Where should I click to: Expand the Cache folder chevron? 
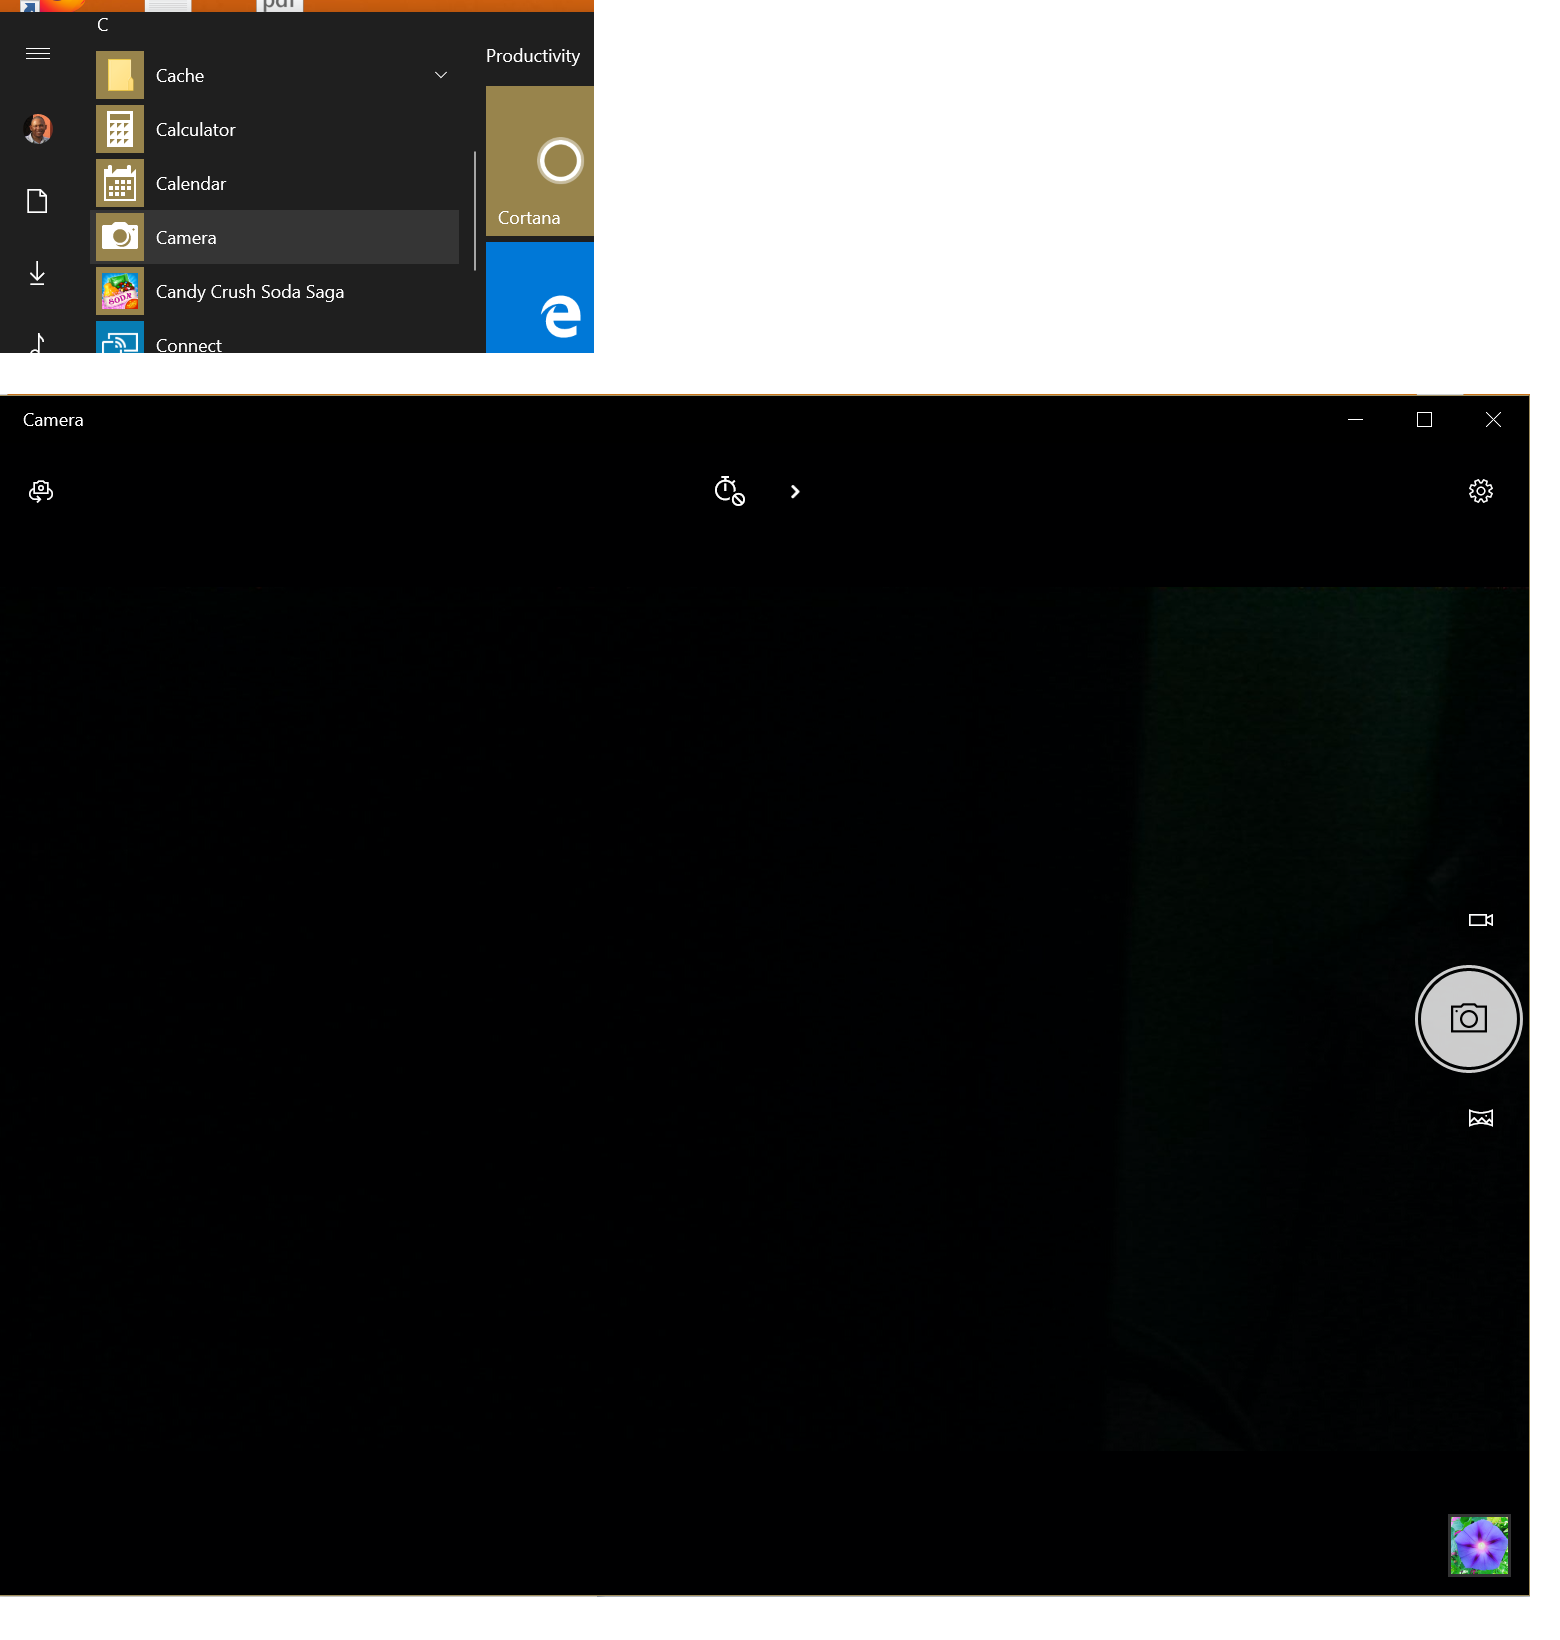(441, 76)
